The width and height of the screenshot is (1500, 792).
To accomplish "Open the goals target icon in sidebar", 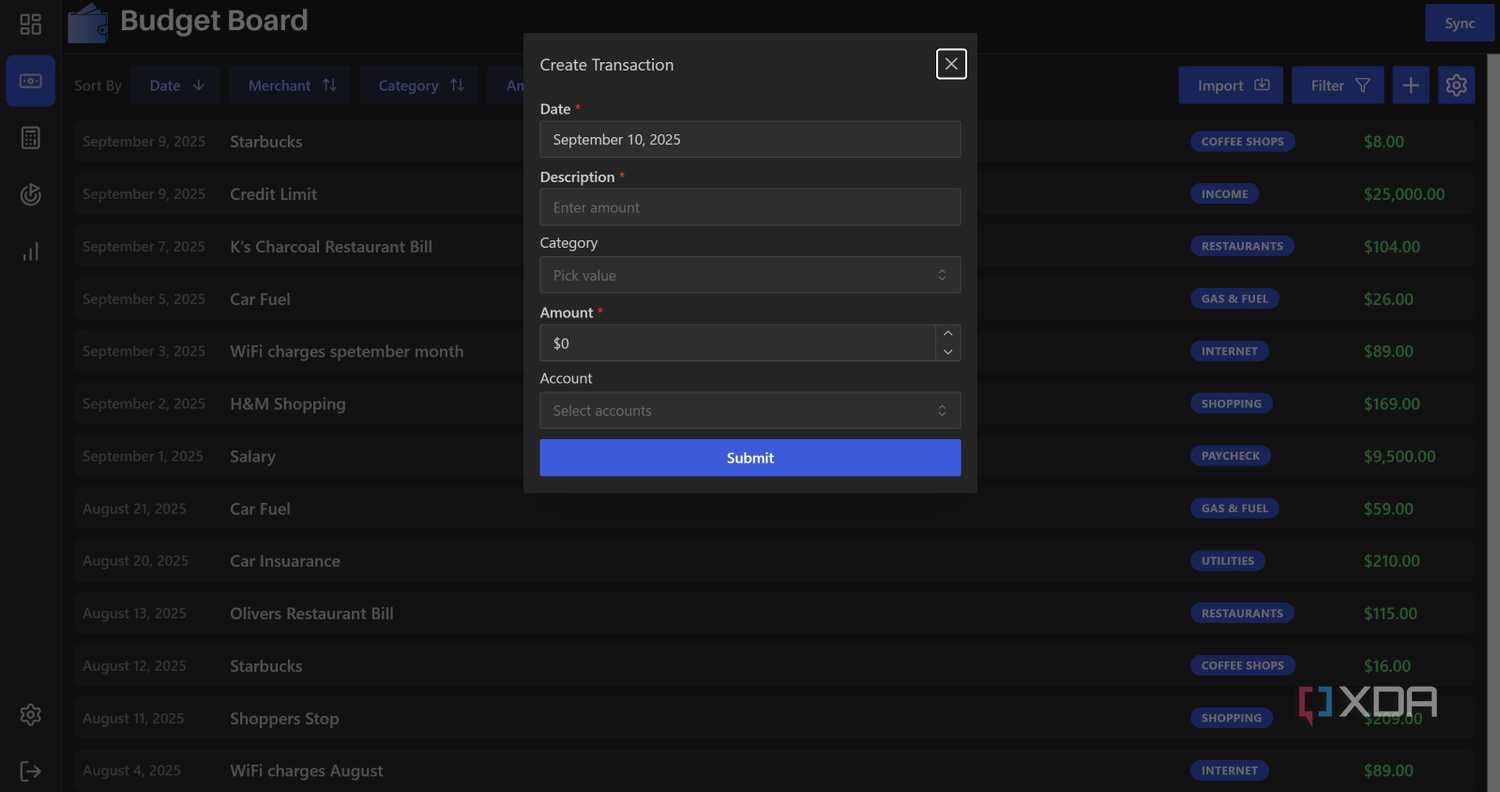I will pyautogui.click(x=31, y=195).
